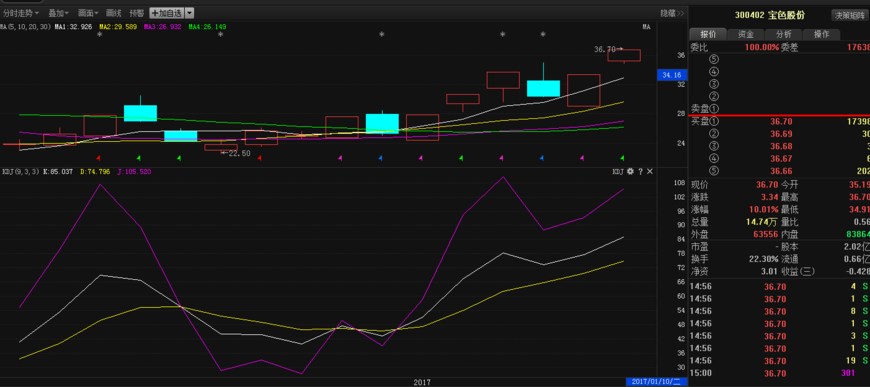Click green signal triangle beneath the 36.70 candle
This screenshot has height=387, width=870.
622,158
